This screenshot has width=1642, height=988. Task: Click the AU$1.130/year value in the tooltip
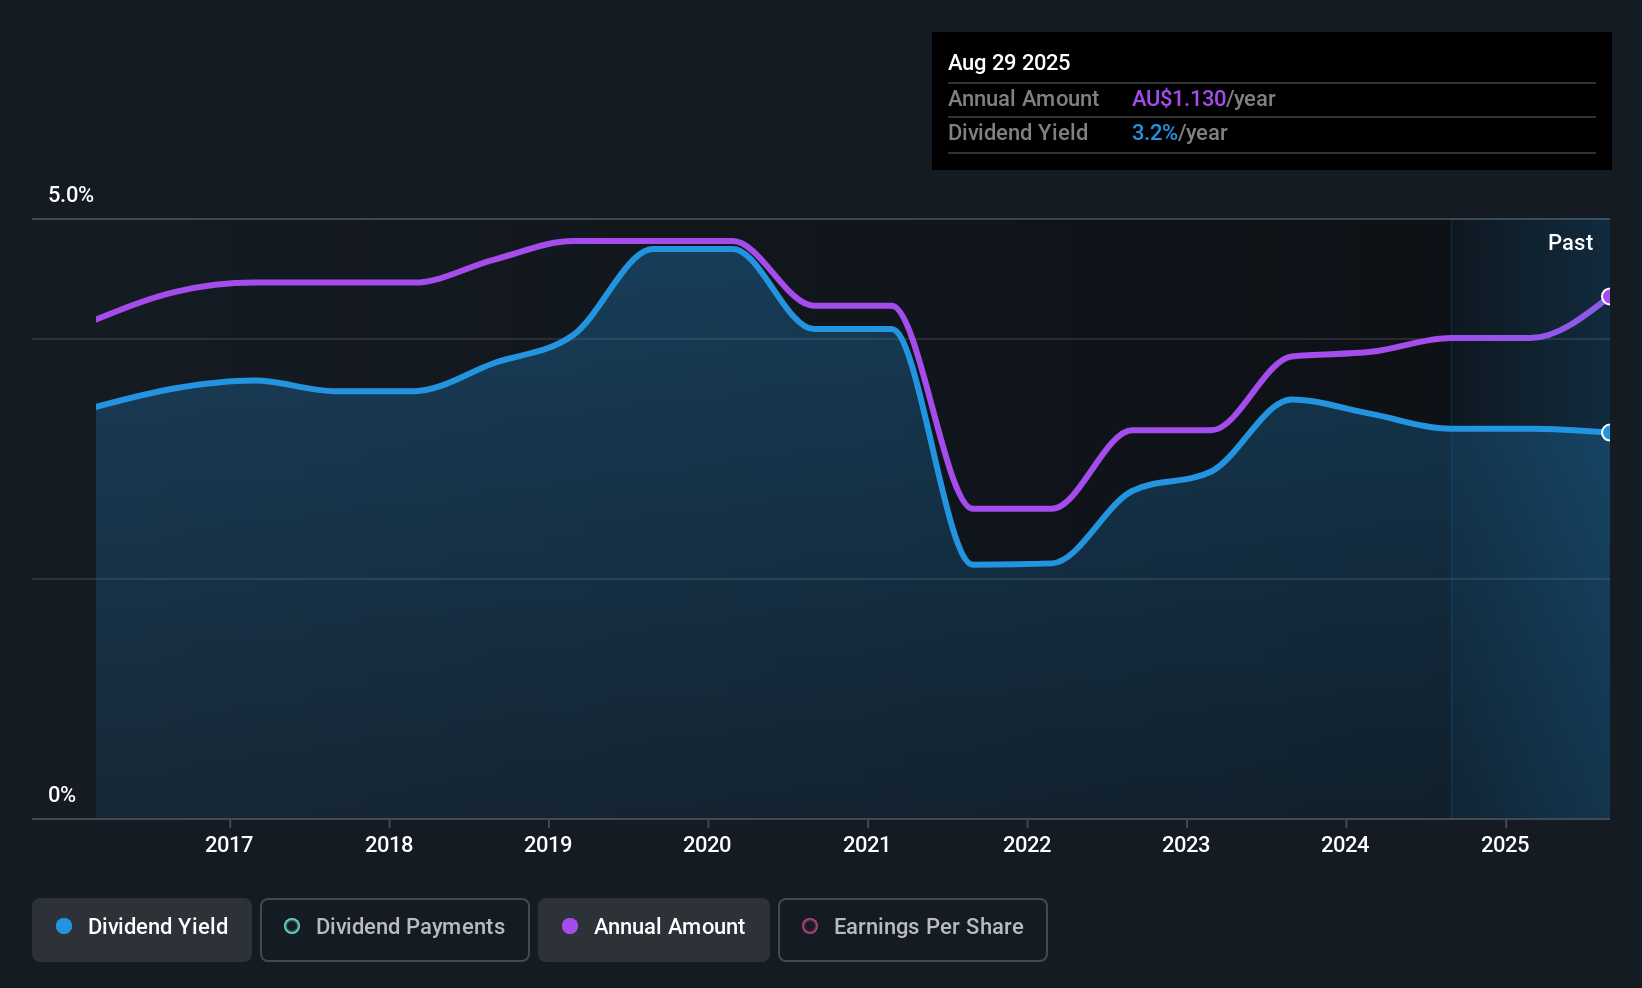coord(1203,99)
